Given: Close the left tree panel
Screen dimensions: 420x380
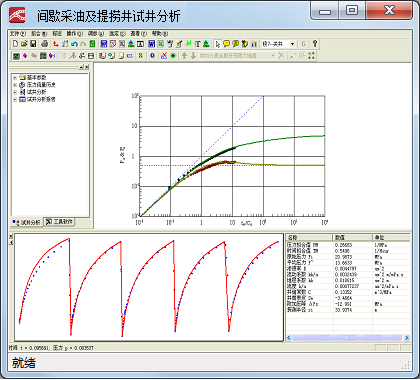Looking at the screenshot, I should pyautogui.click(x=87, y=67).
